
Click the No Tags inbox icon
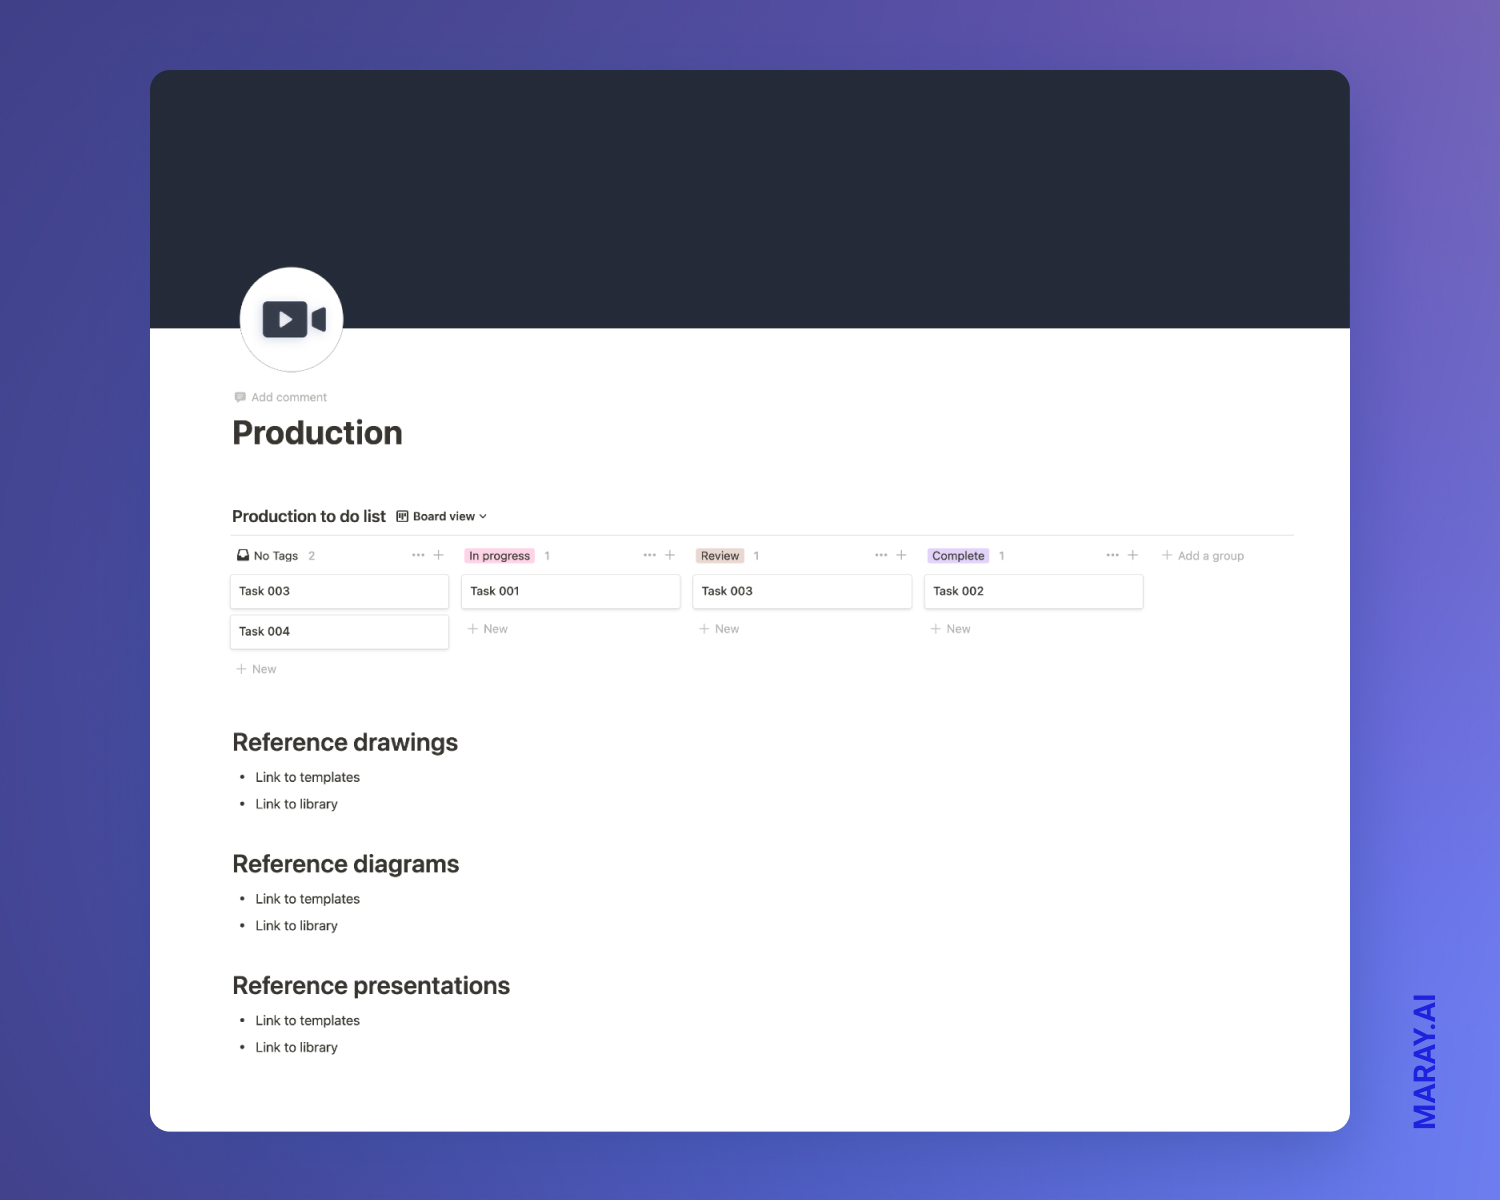[243, 555]
